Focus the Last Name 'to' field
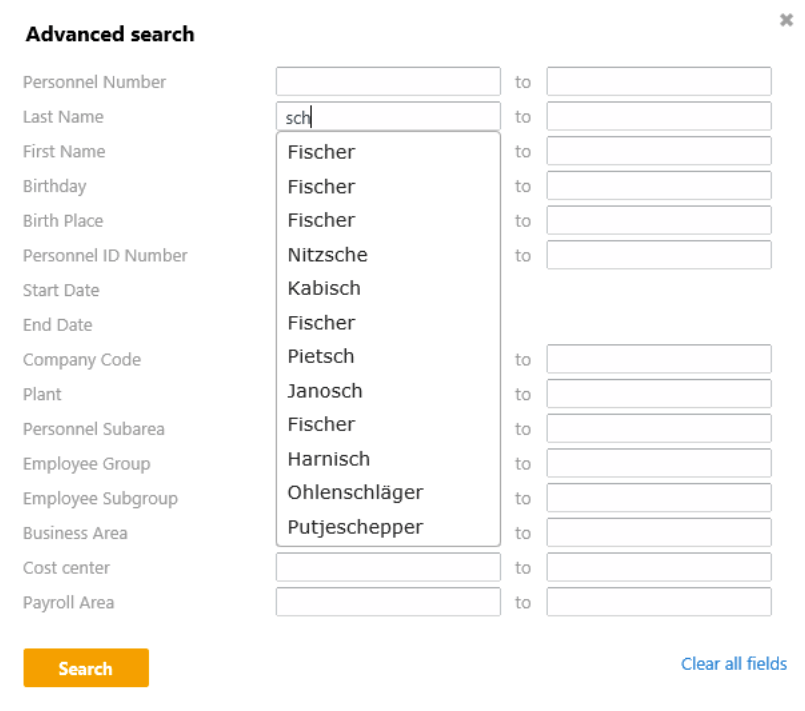Image resolution: width=805 pixels, height=711 pixels. tap(659, 117)
